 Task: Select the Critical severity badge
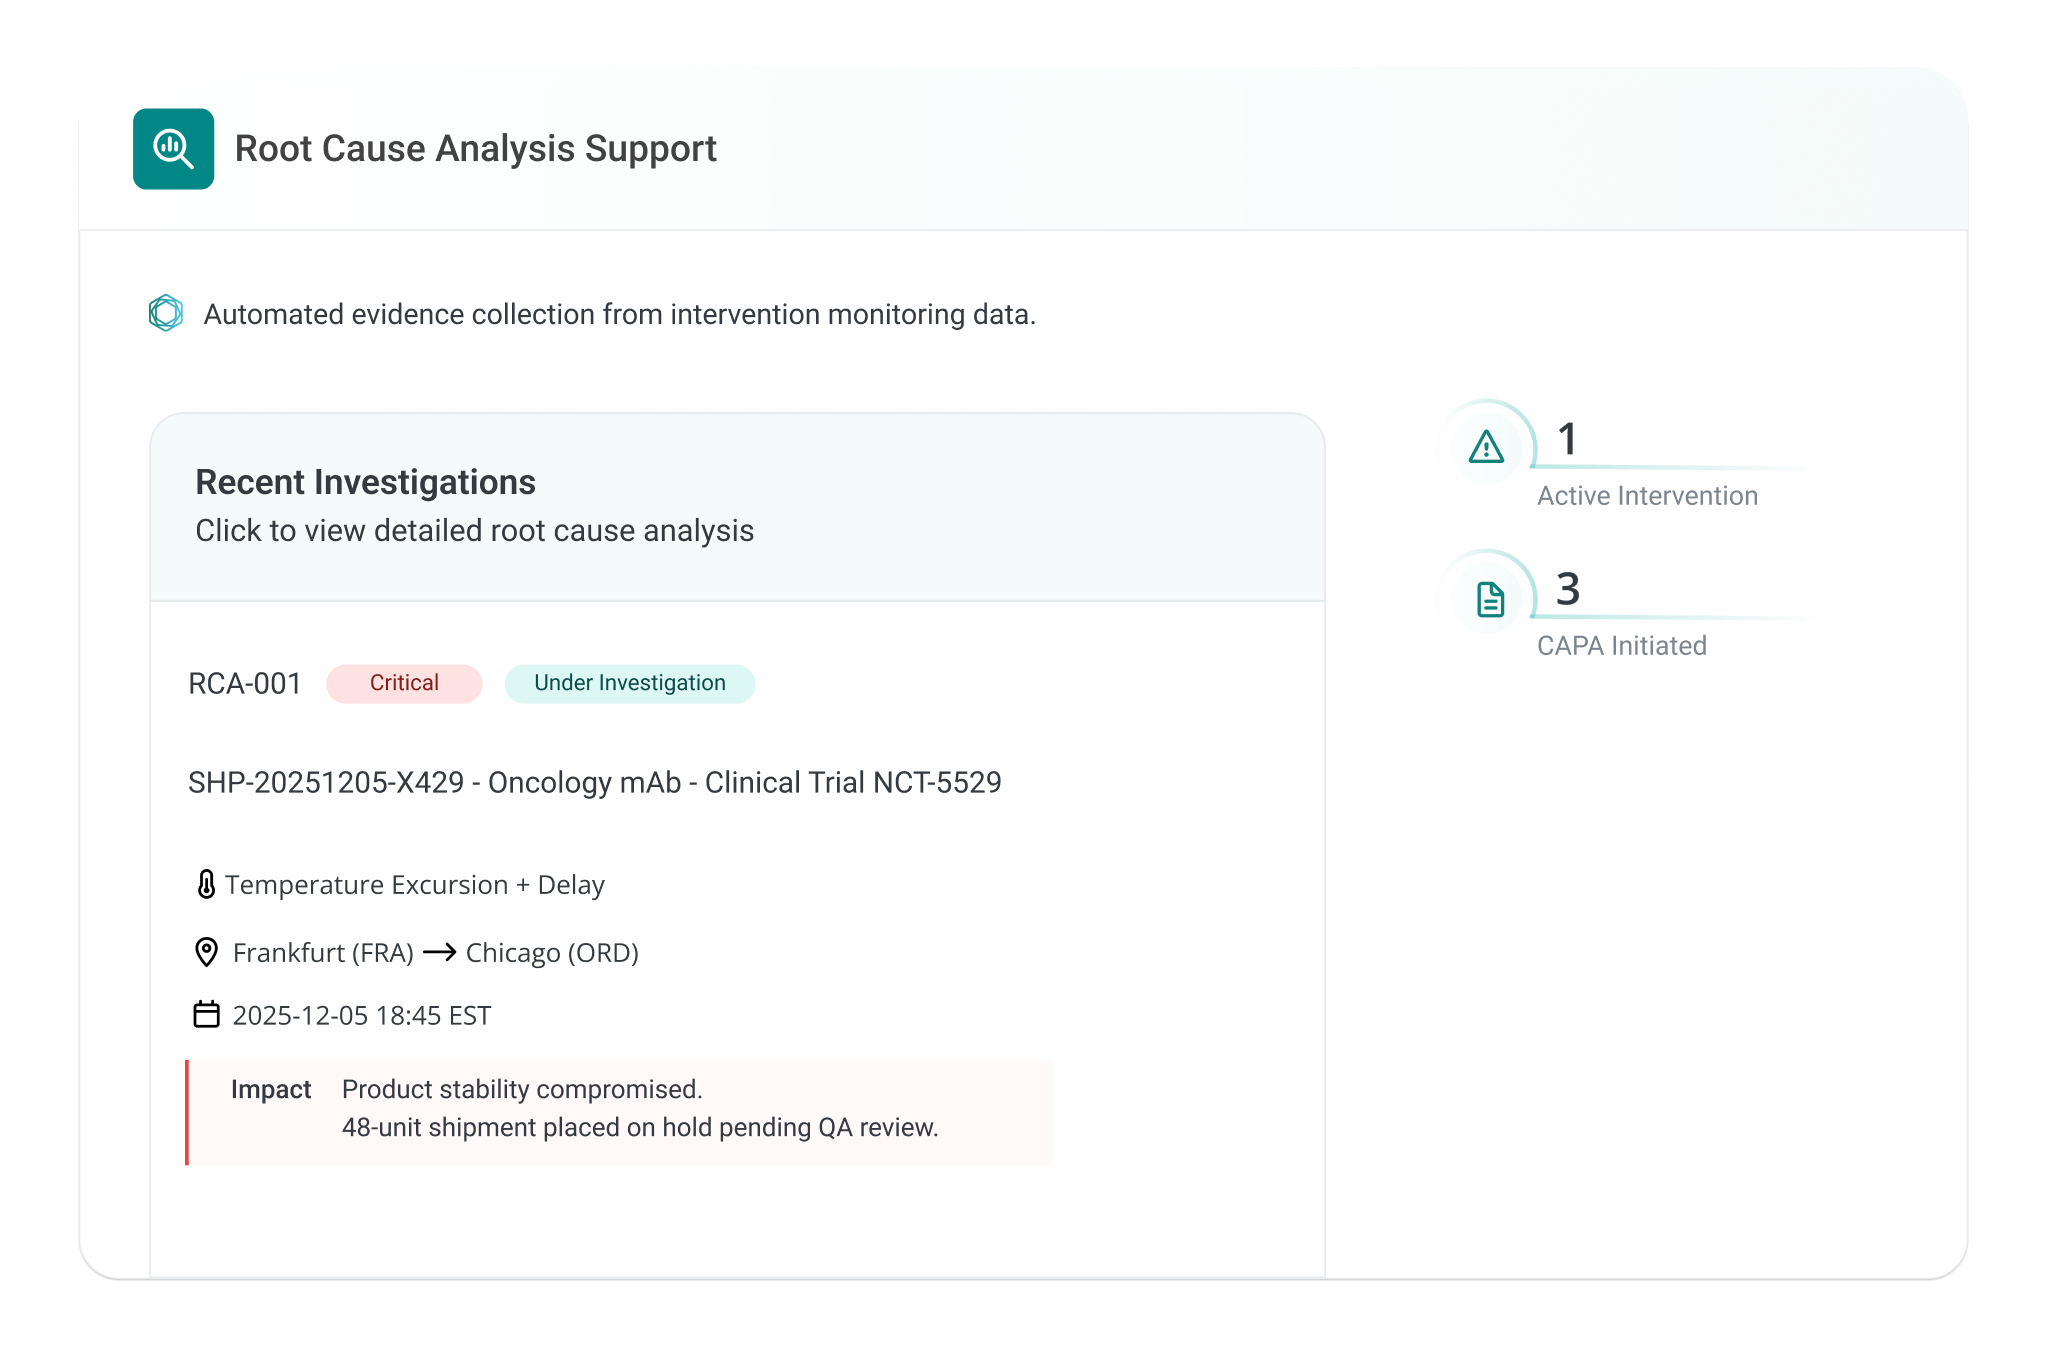point(404,683)
